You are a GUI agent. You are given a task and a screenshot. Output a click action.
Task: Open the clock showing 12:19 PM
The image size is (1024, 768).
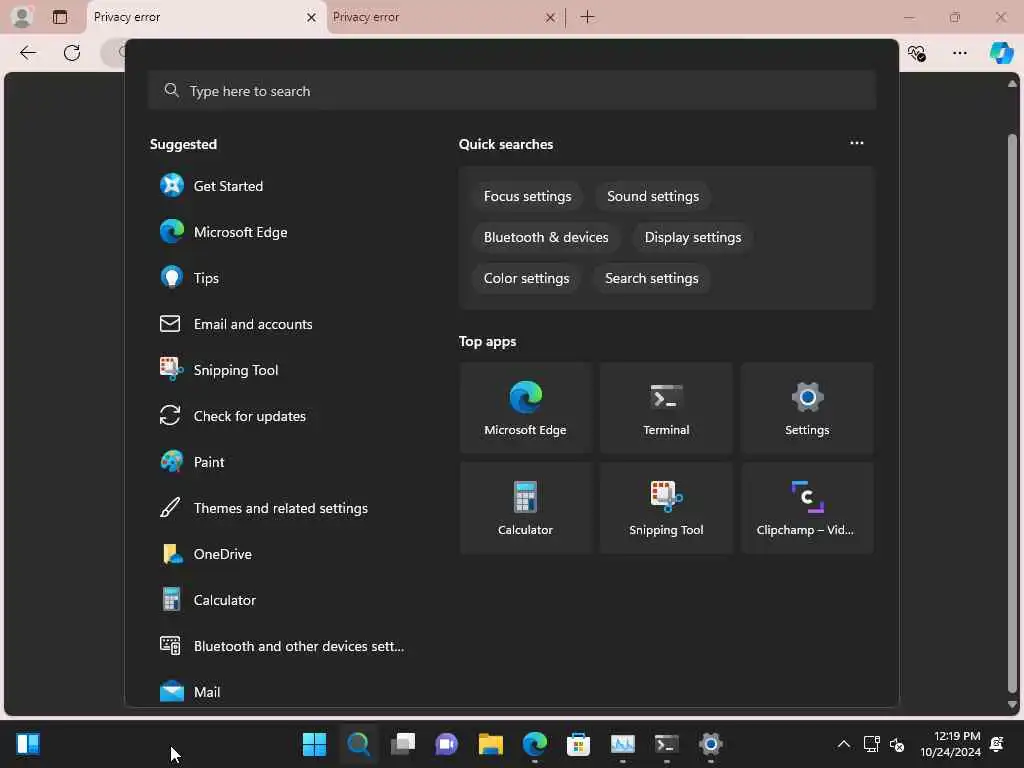point(950,744)
